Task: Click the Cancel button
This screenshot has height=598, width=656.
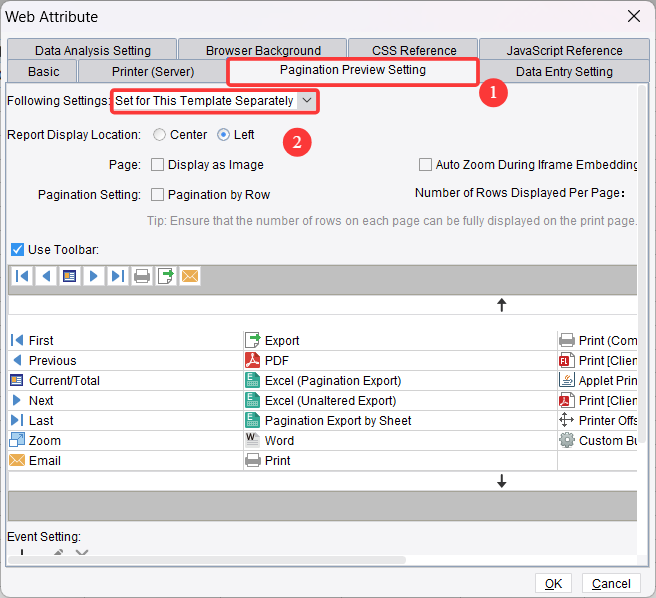Action: [x=611, y=583]
